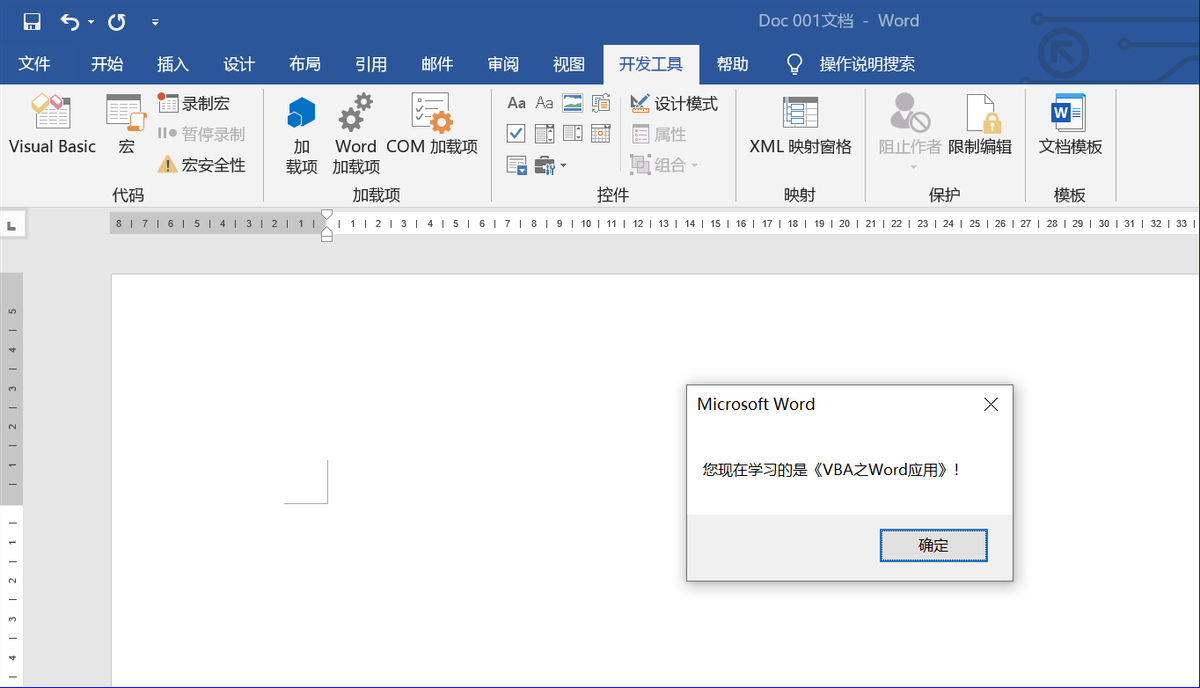The image size is (1200, 688).
Task: Insert date picker content control
Action: (601, 133)
